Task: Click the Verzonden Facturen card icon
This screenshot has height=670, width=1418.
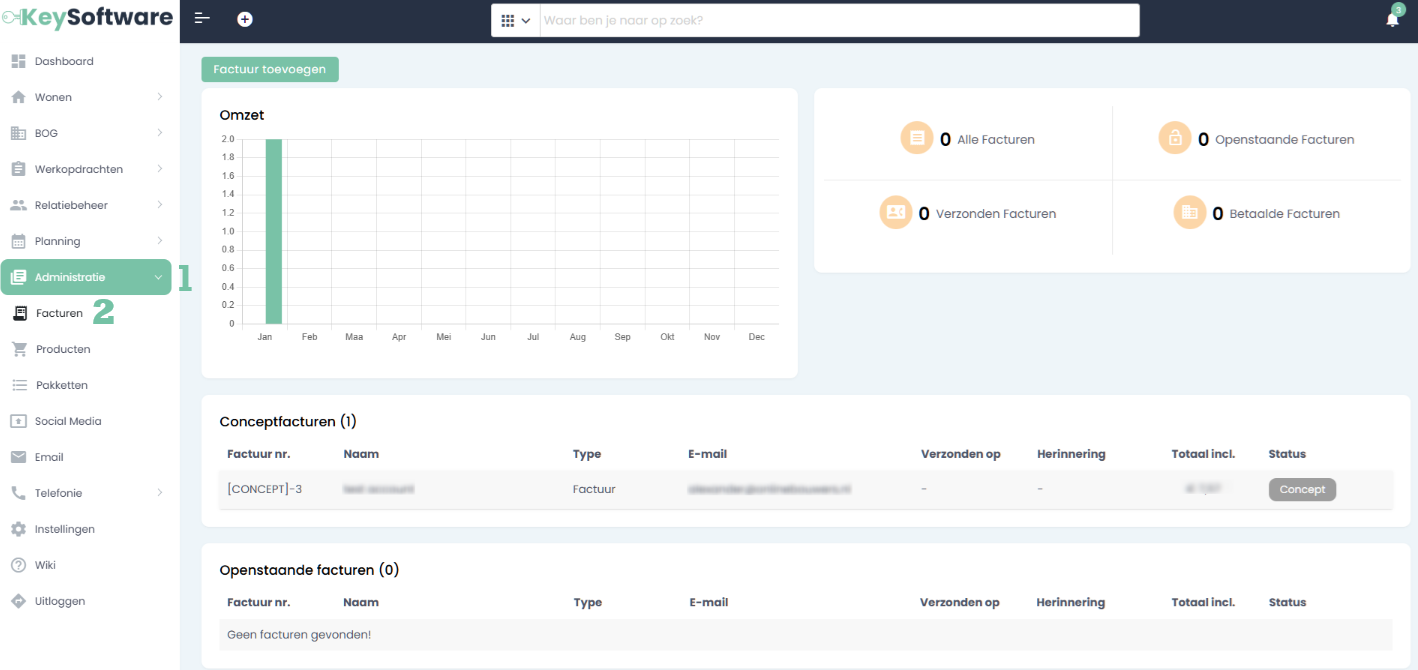Action: pos(896,212)
